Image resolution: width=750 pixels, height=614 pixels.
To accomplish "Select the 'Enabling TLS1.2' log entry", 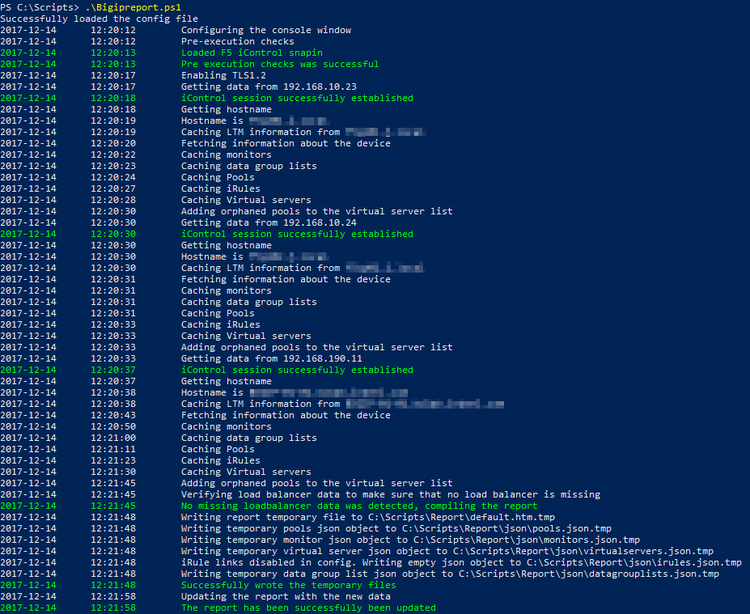I will (x=223, y=76).
